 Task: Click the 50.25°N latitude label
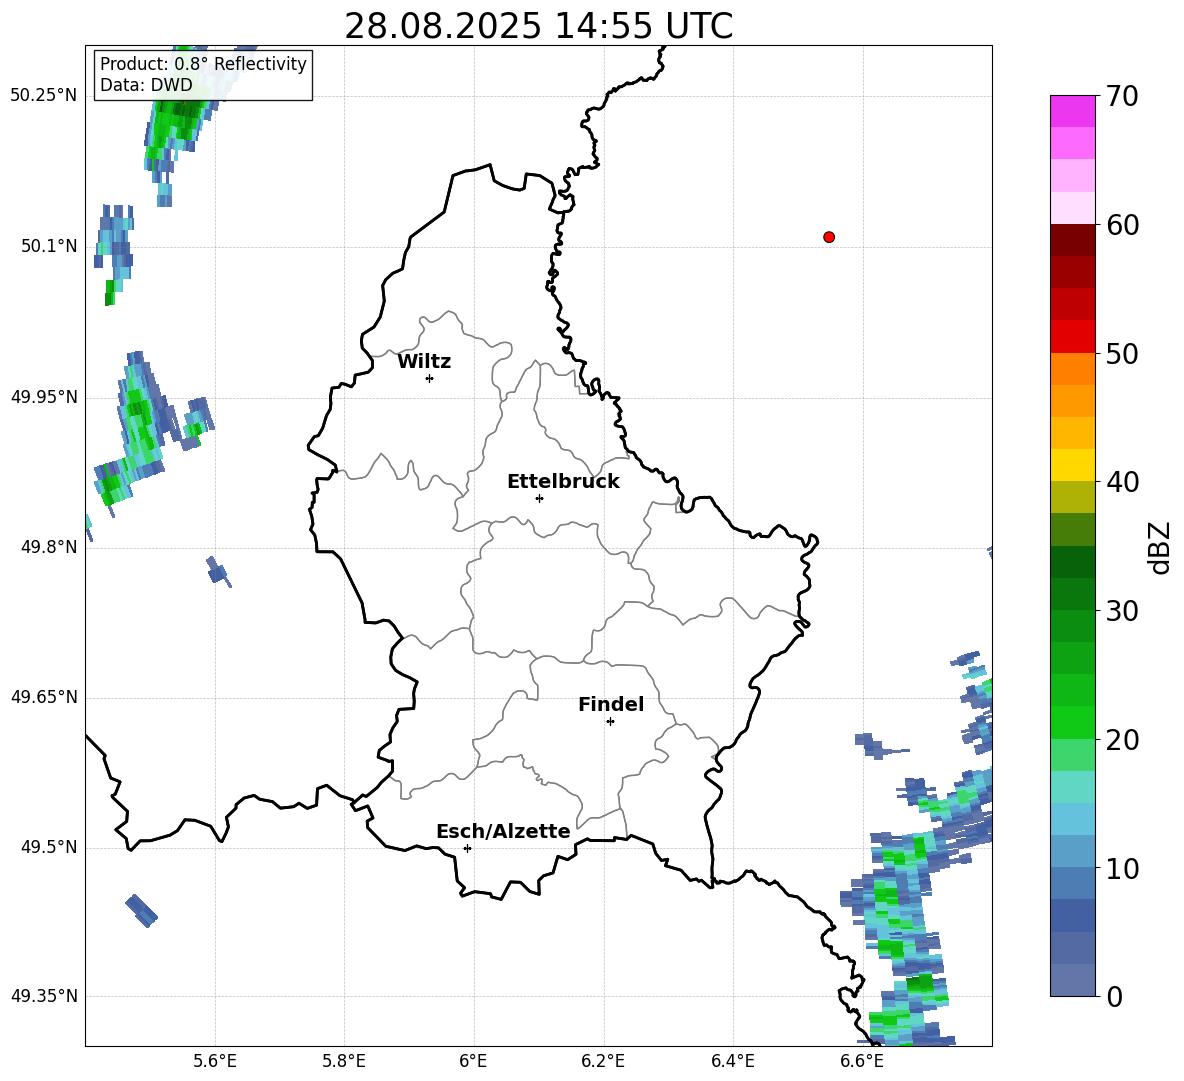point(44,96)
